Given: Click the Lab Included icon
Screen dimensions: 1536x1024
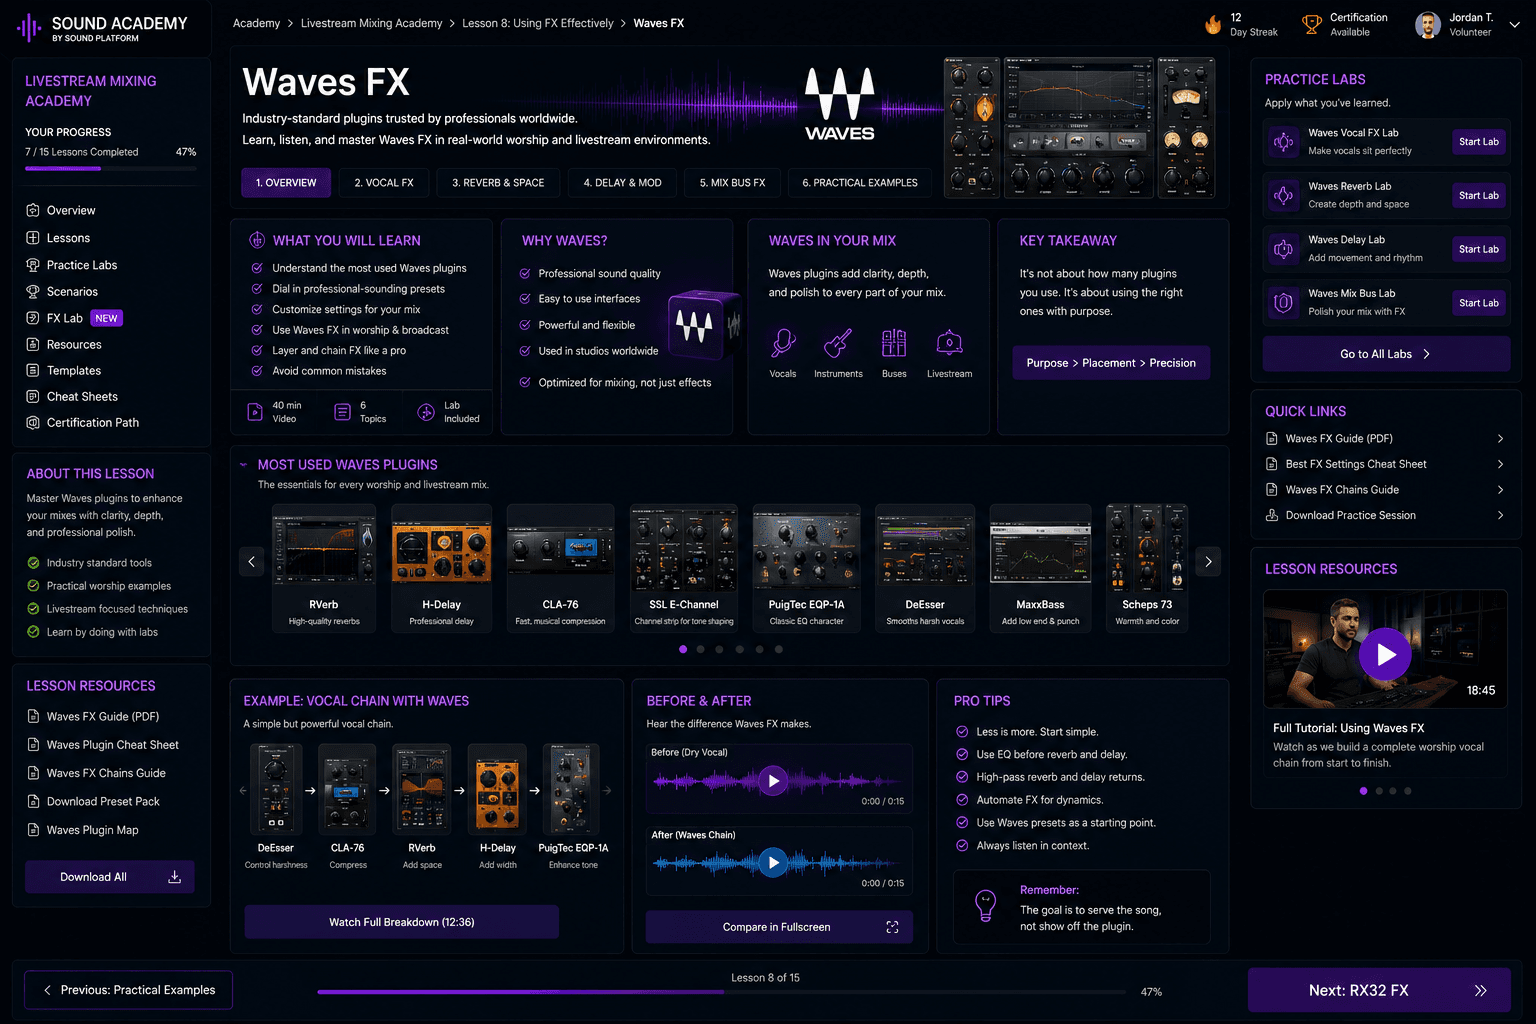Looking at the screenshot, I should (x=426, y=412).
